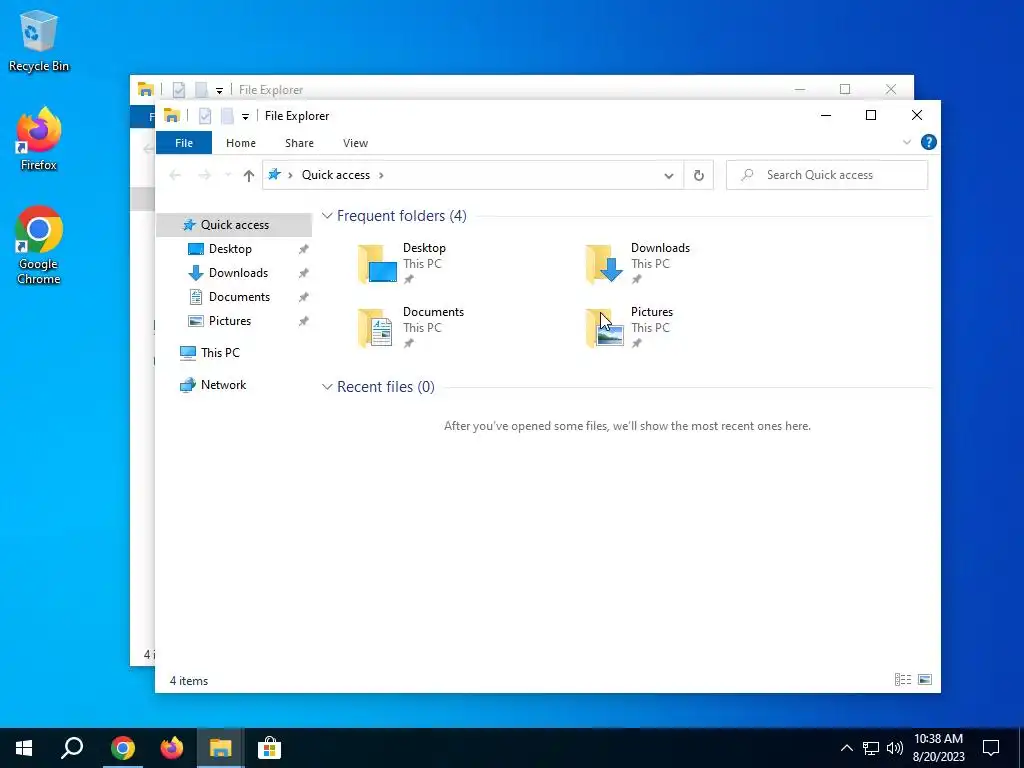Screen dimensions: 1024x768
Task: Minimize the front File Explorer window
Action: 825,116
